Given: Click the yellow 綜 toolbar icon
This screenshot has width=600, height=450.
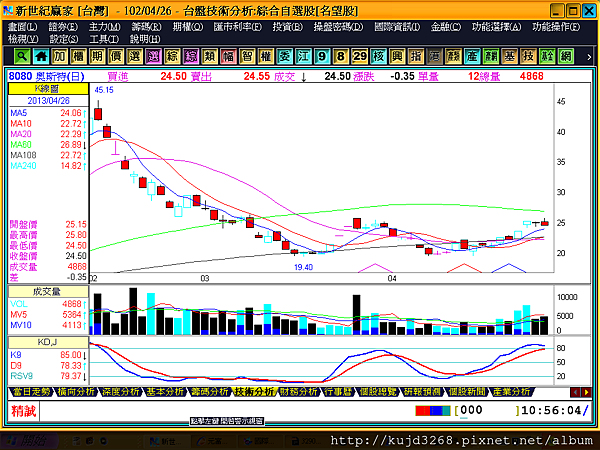Looking at the screenshot, I should (172, 57).
